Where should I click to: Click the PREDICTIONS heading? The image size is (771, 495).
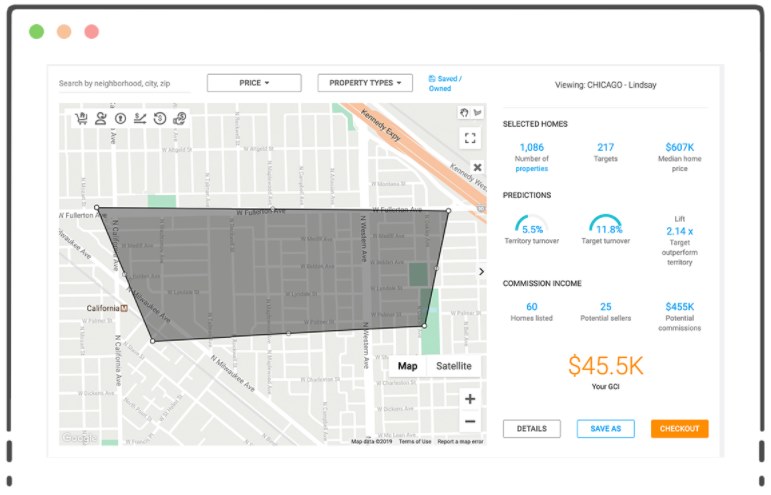(x=527, y=195)
